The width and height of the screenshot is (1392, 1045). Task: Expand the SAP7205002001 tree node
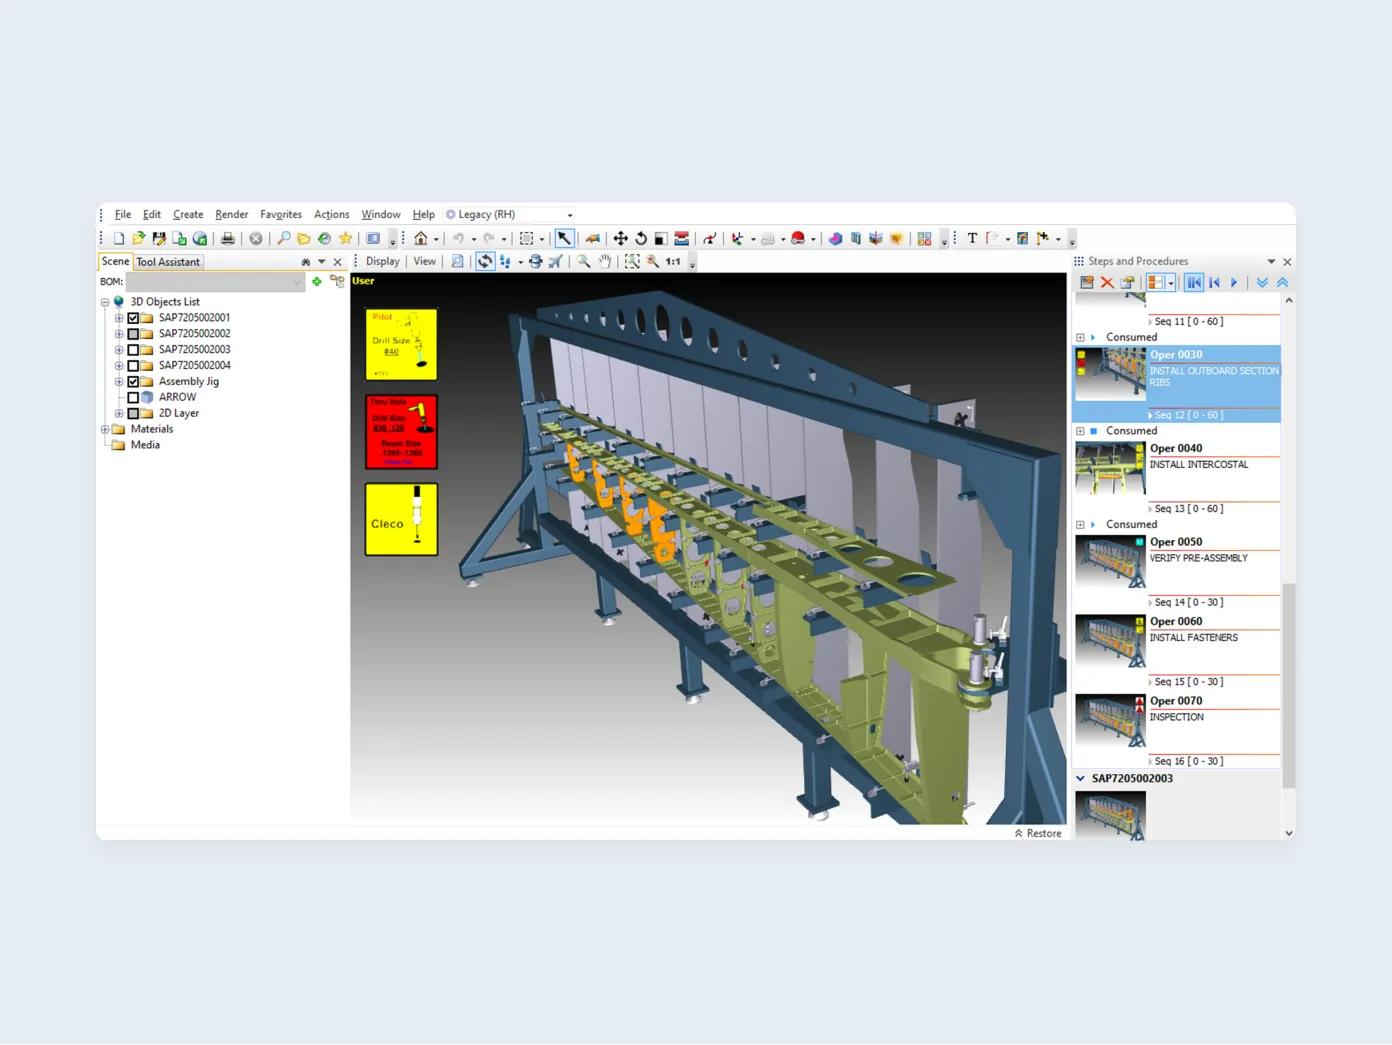119,318
